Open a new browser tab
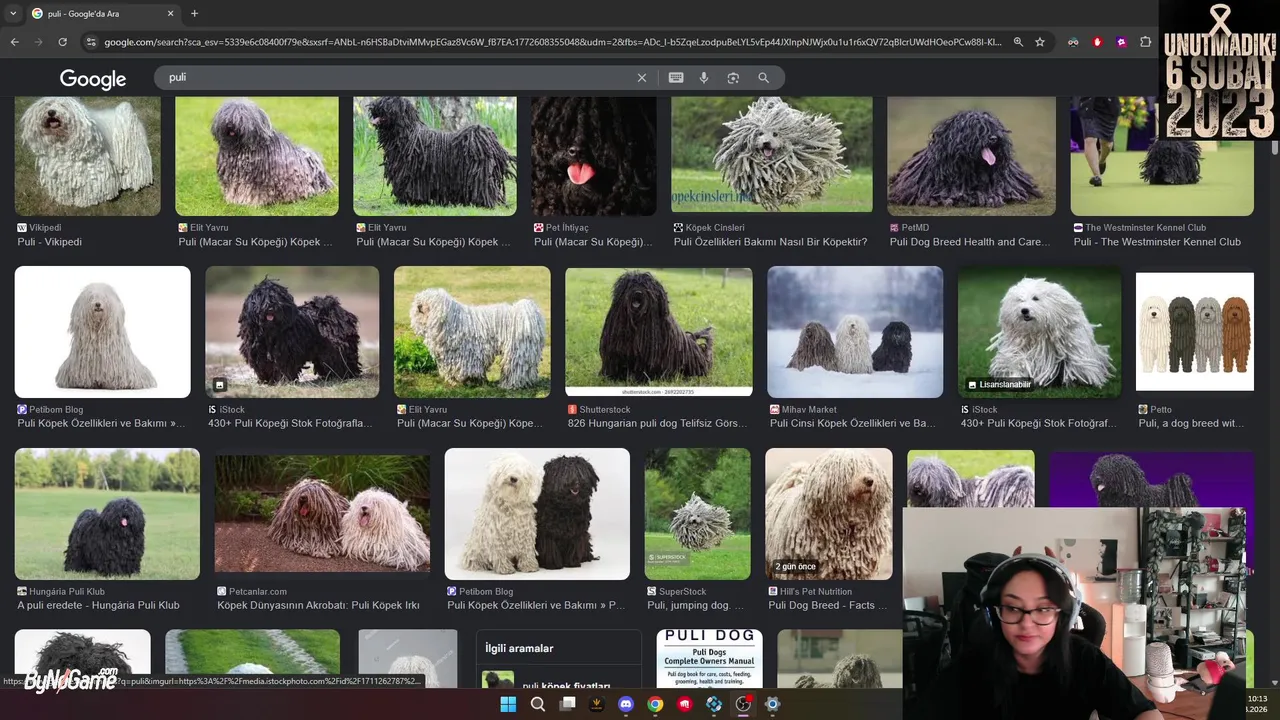Screen dimensions: 1280x720 click(194, 14)
